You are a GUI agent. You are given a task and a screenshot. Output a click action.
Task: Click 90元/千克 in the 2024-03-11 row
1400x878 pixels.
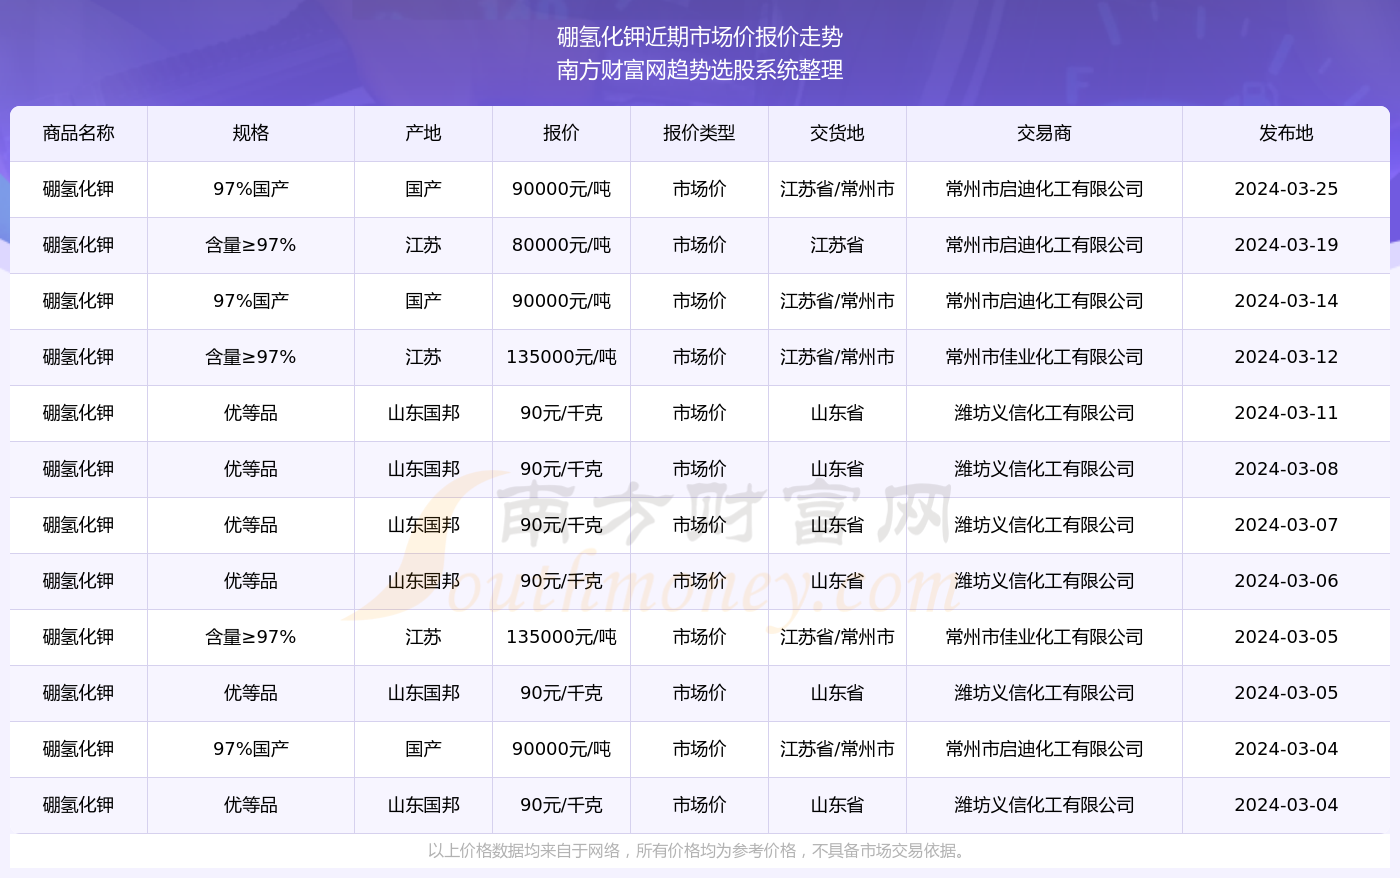point(561,413)
